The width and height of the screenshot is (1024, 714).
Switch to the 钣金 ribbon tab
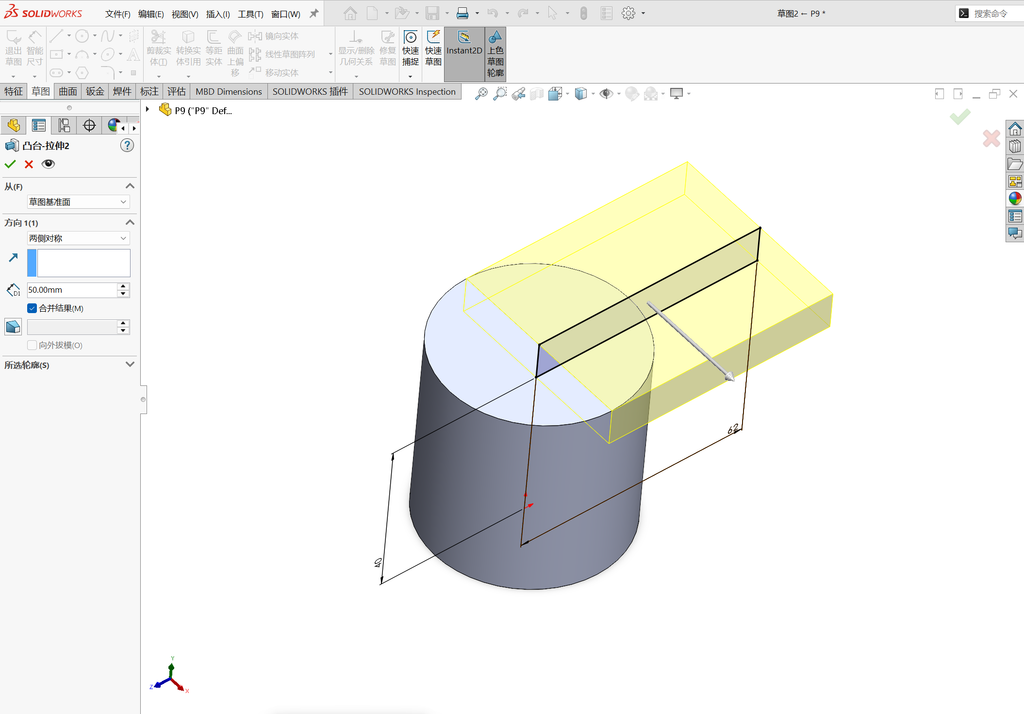click(x=95, y=91)
